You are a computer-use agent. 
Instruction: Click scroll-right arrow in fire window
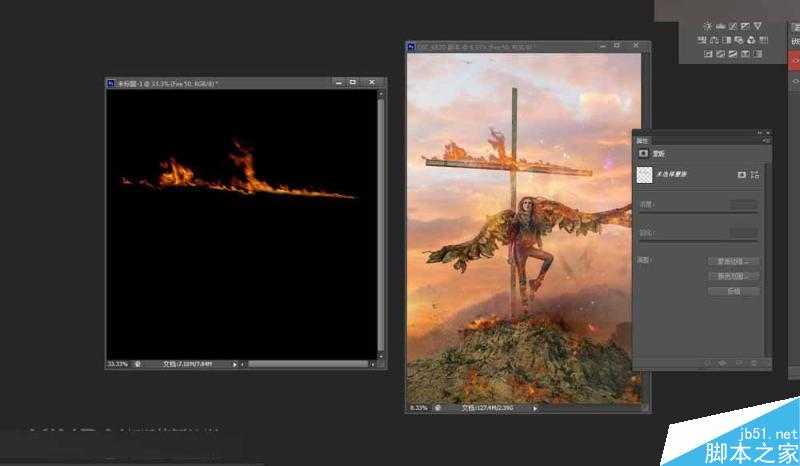pos(372,364)
